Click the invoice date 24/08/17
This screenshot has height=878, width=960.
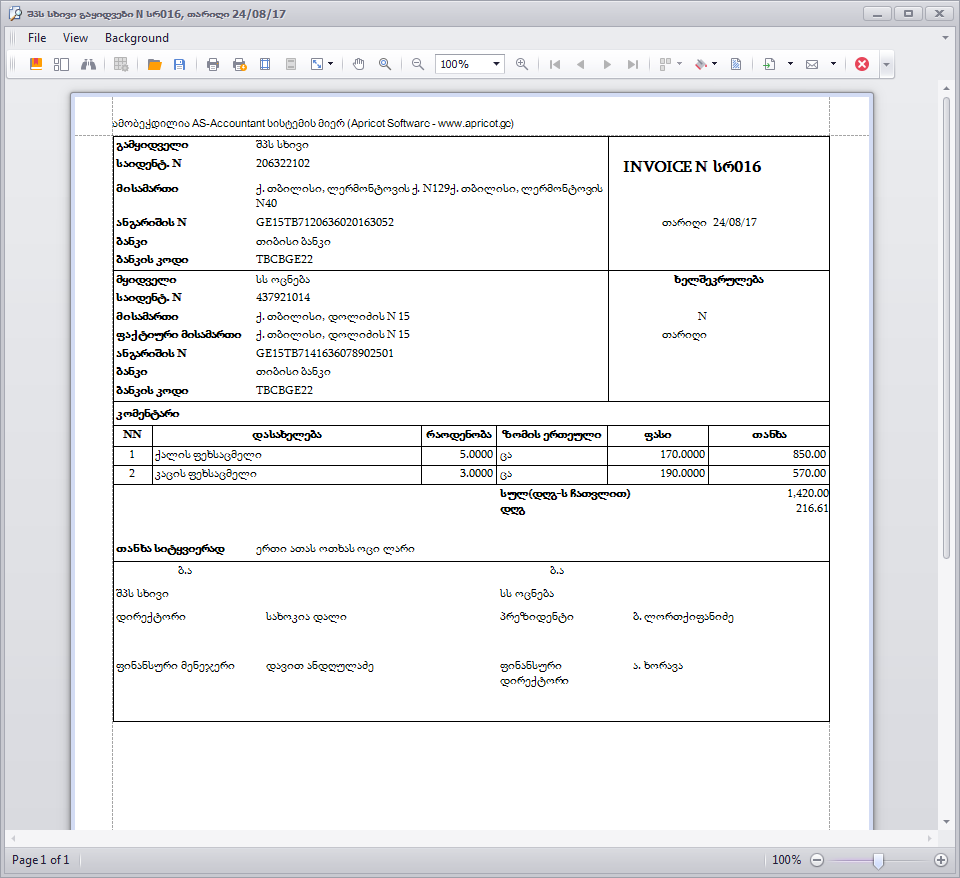pyautogui.click(x=735, y=222)
